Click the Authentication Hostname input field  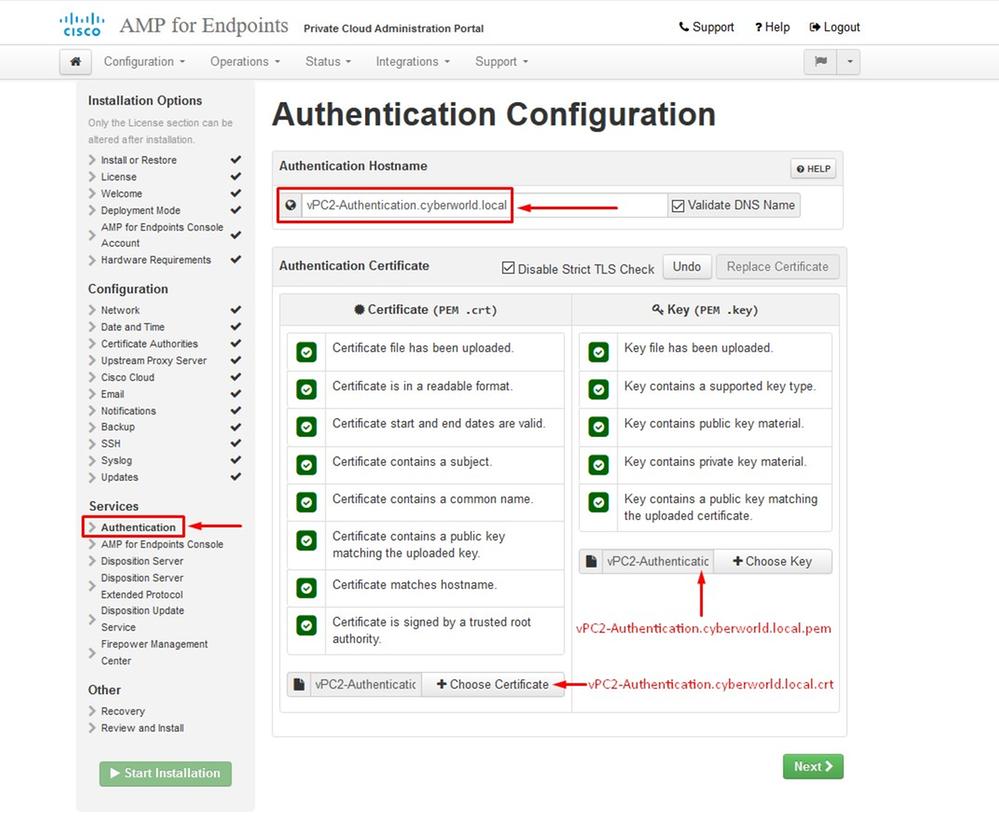pyautogui.click(x=484, y=205)
